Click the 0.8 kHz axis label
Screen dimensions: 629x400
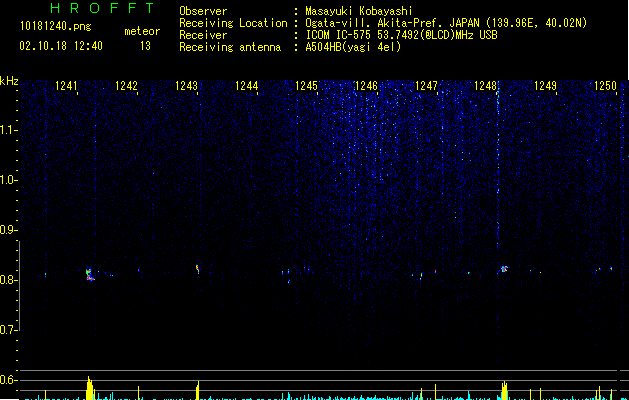pyautogui.click(x=7, y=280)
